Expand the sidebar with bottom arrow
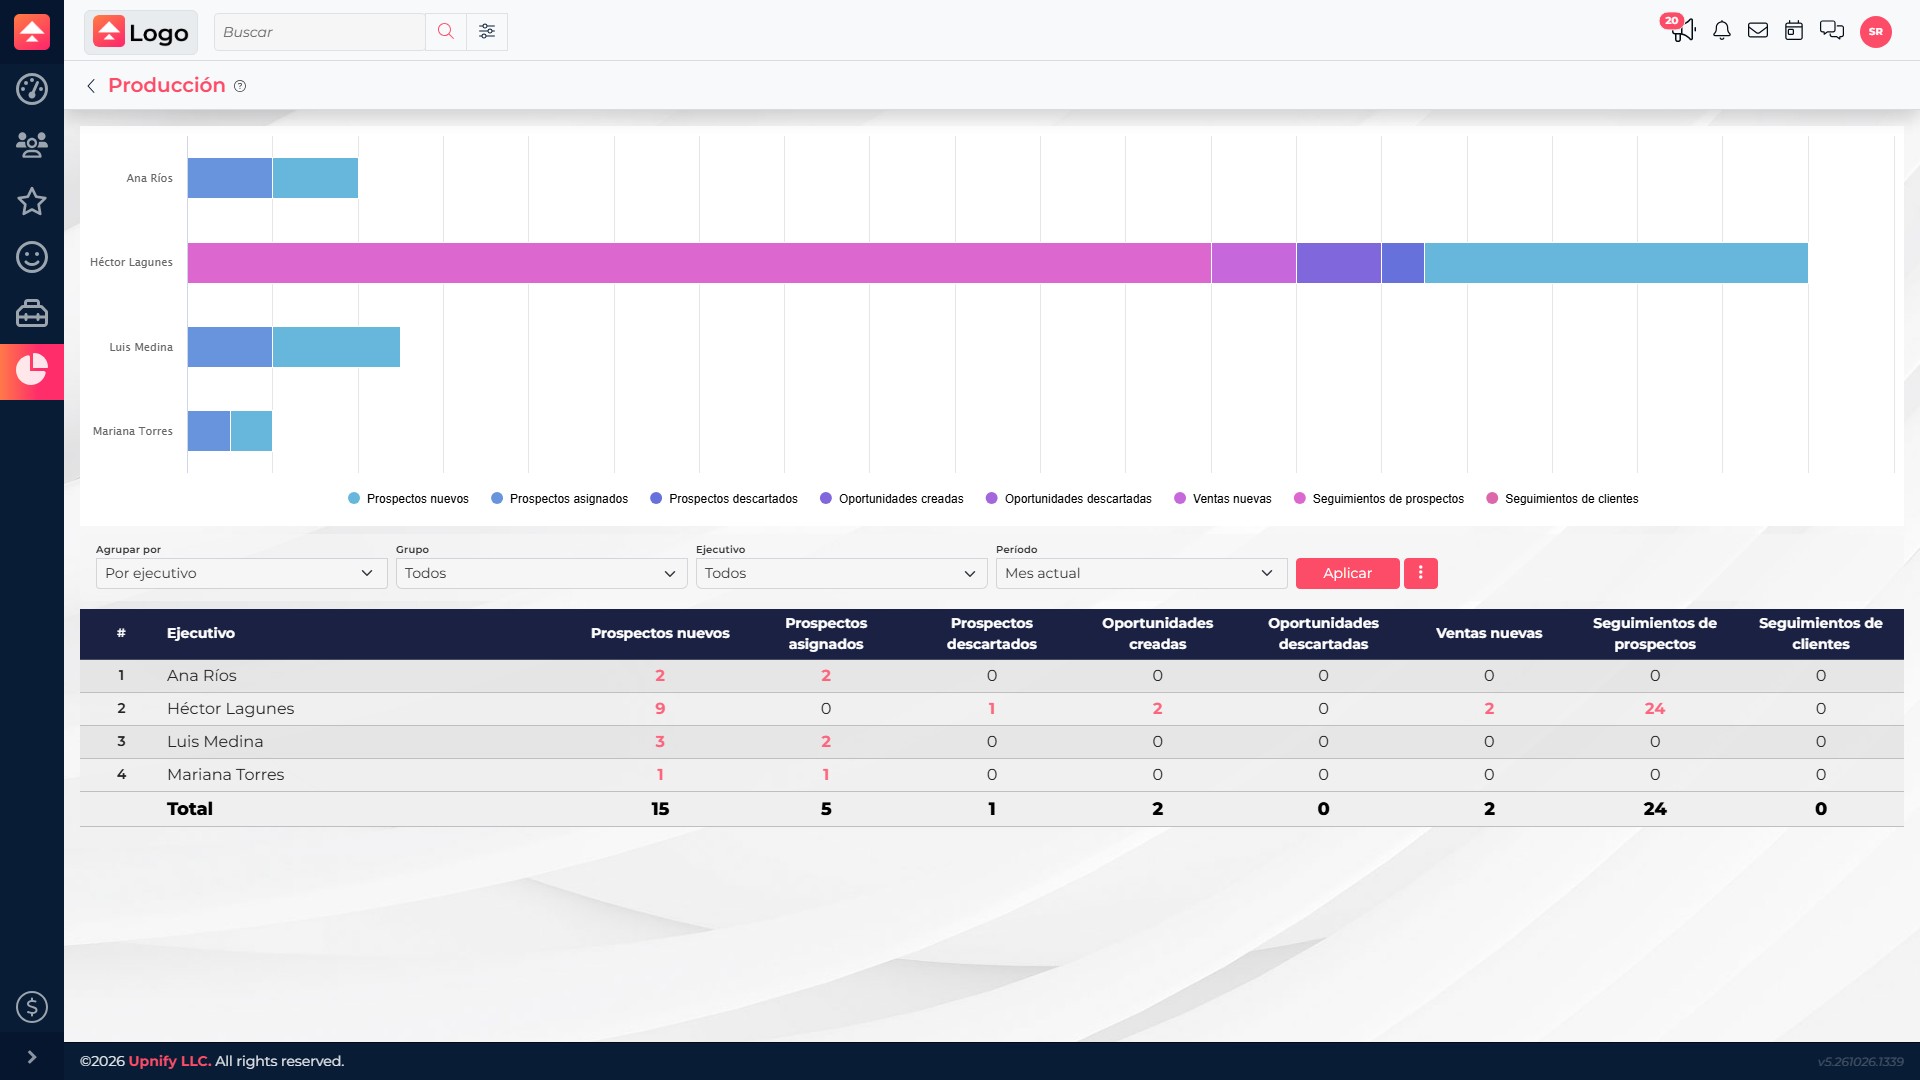The width and height of the screenshot is (1920, 1080). [x=32, y=1057]
